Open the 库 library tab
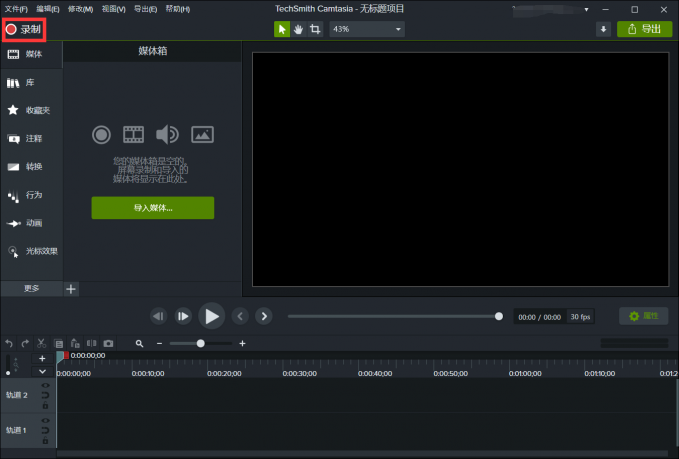The height and width of the screenshot is (459, 679). pyautogui.click(x=31, y=83)
